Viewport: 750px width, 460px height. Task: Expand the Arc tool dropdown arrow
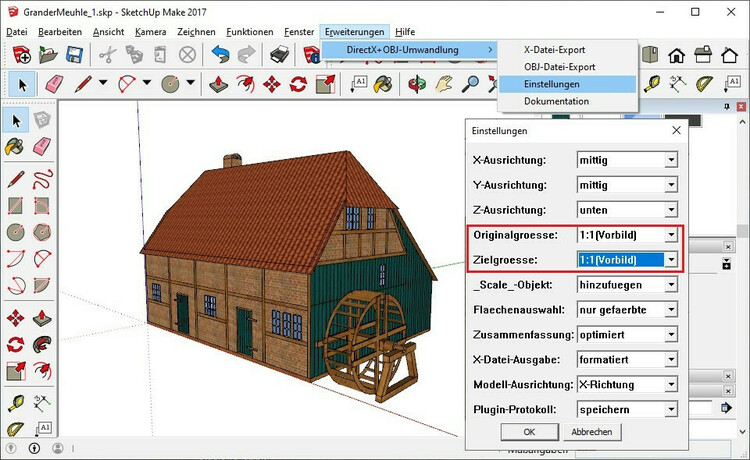pos(147,83)
